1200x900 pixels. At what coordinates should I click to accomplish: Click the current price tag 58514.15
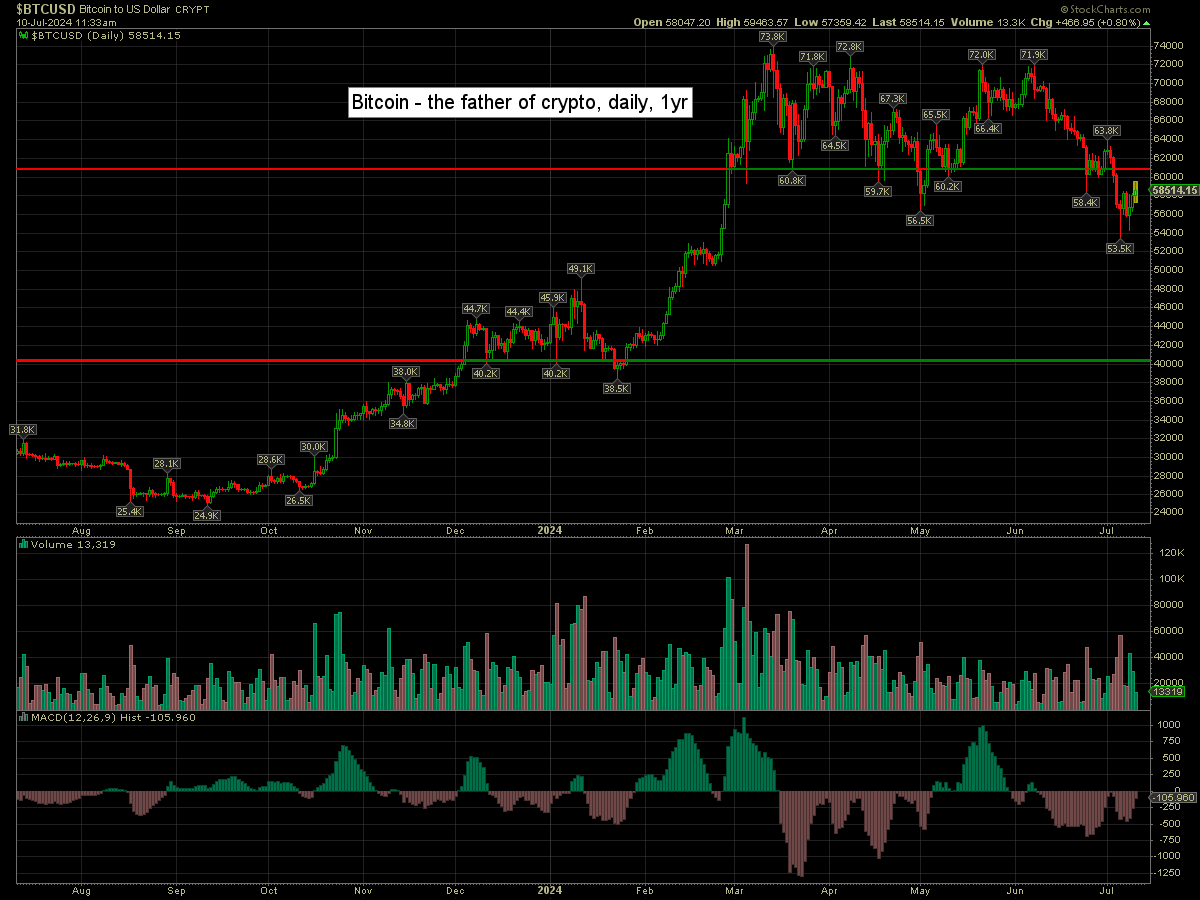pyautogui.click(x=1172, y=189)
